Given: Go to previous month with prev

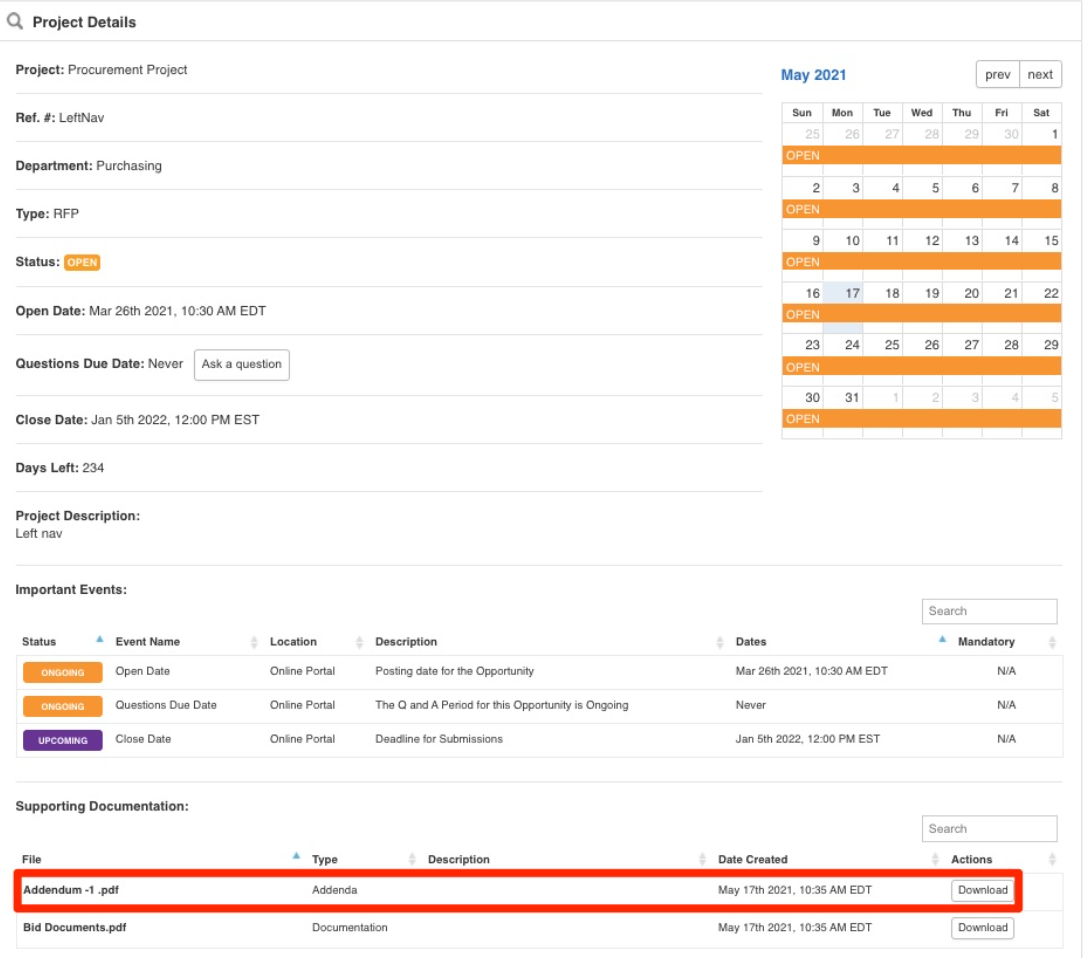Looking at the screenshot, I should click(997, 74).
